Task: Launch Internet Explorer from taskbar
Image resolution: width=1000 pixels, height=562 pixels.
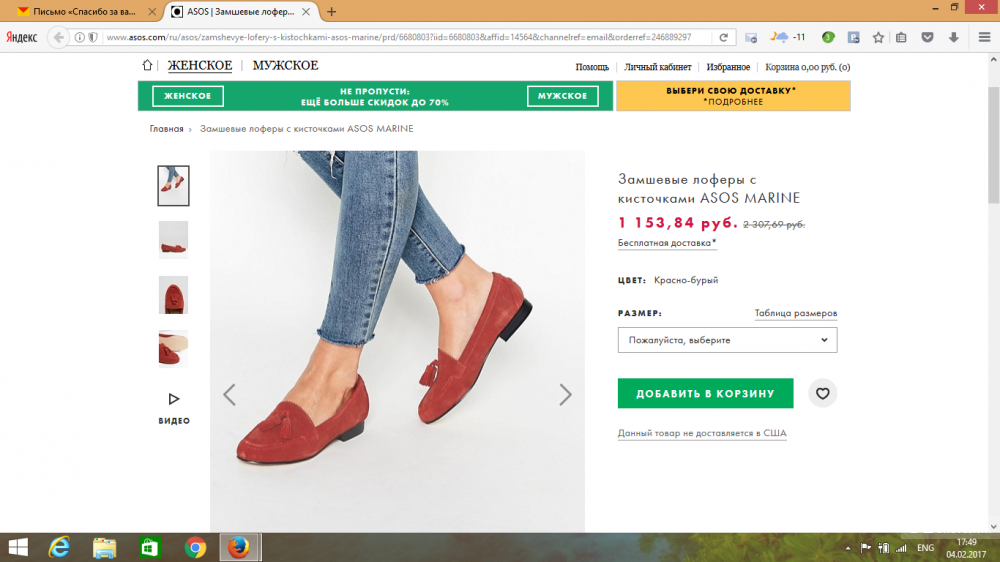Action: click(x=59, y=547)
